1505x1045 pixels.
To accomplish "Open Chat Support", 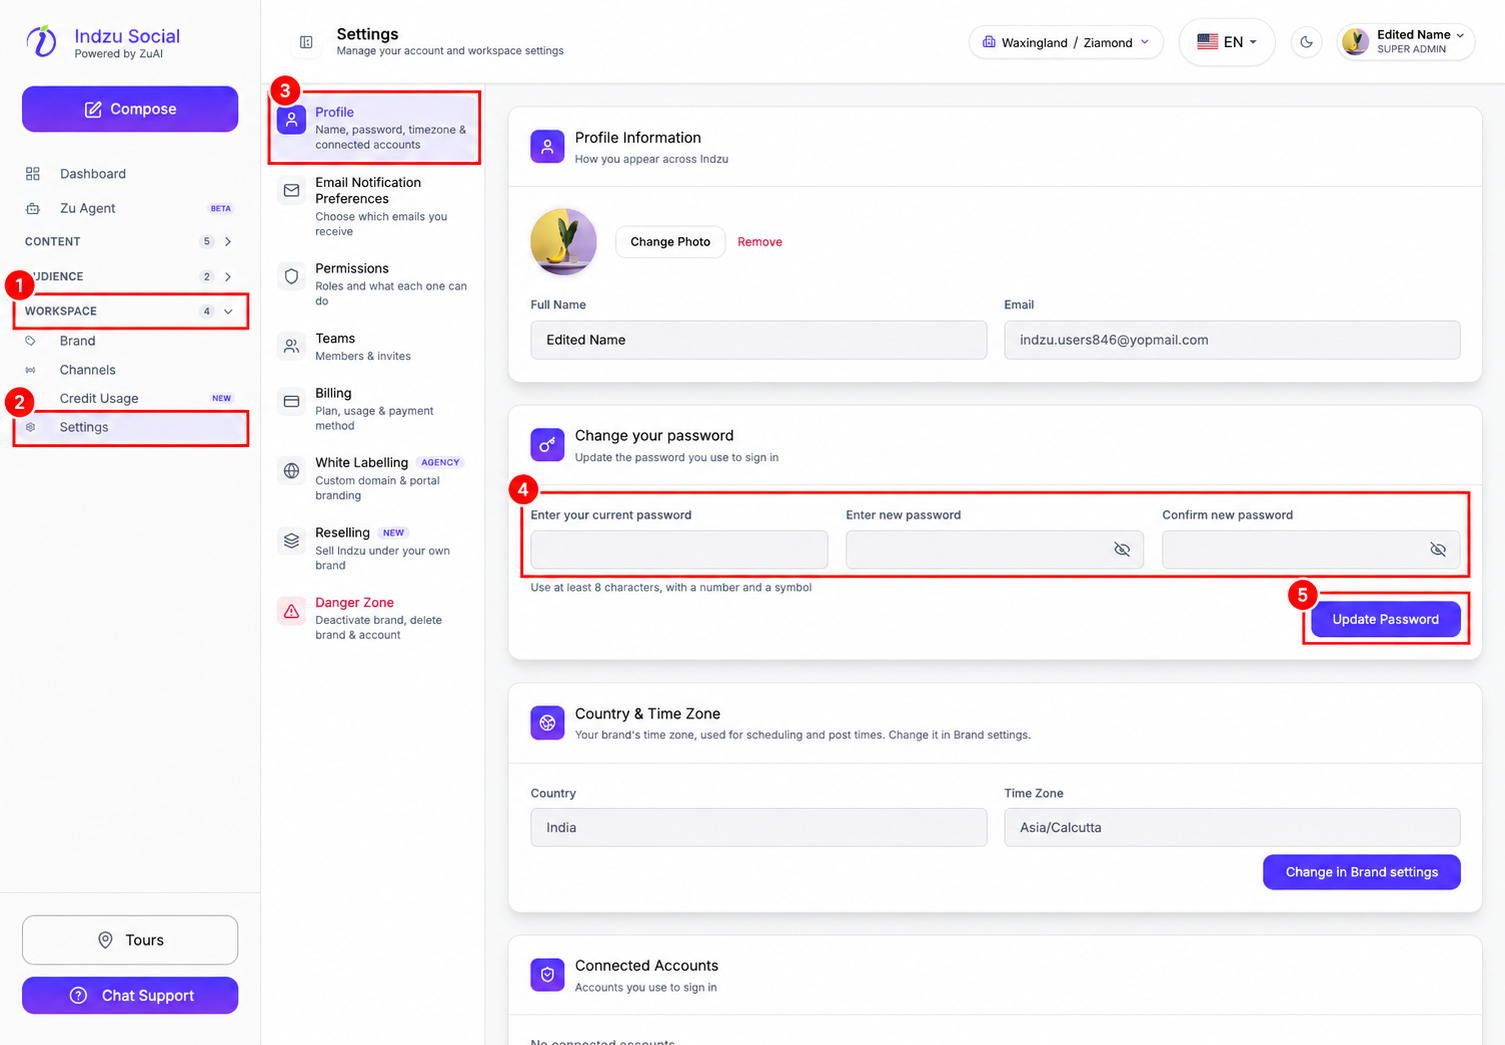I will coord(130,996).
